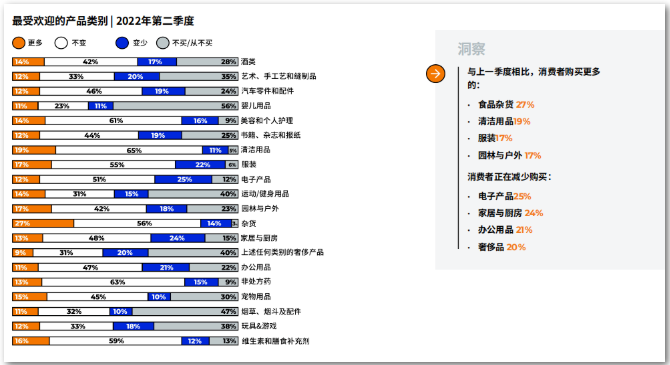The width and height of the screenshot is (670, 365).
Task: Click the orange 27% segment in 杂货 bar
Action: pyautogui.click(x=43, y=224)
